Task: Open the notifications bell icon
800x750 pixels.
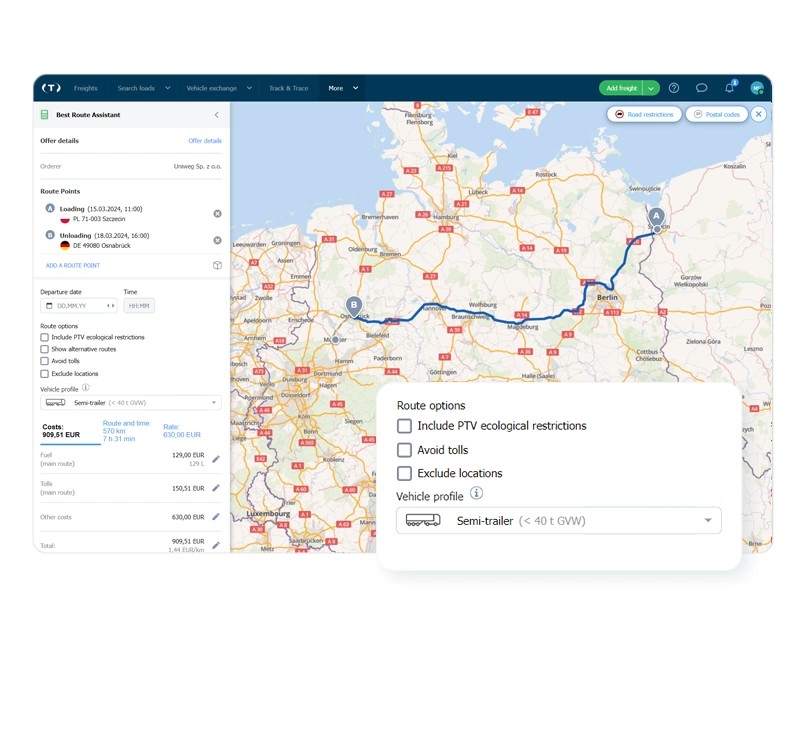Action: click(x=730, y=88)
